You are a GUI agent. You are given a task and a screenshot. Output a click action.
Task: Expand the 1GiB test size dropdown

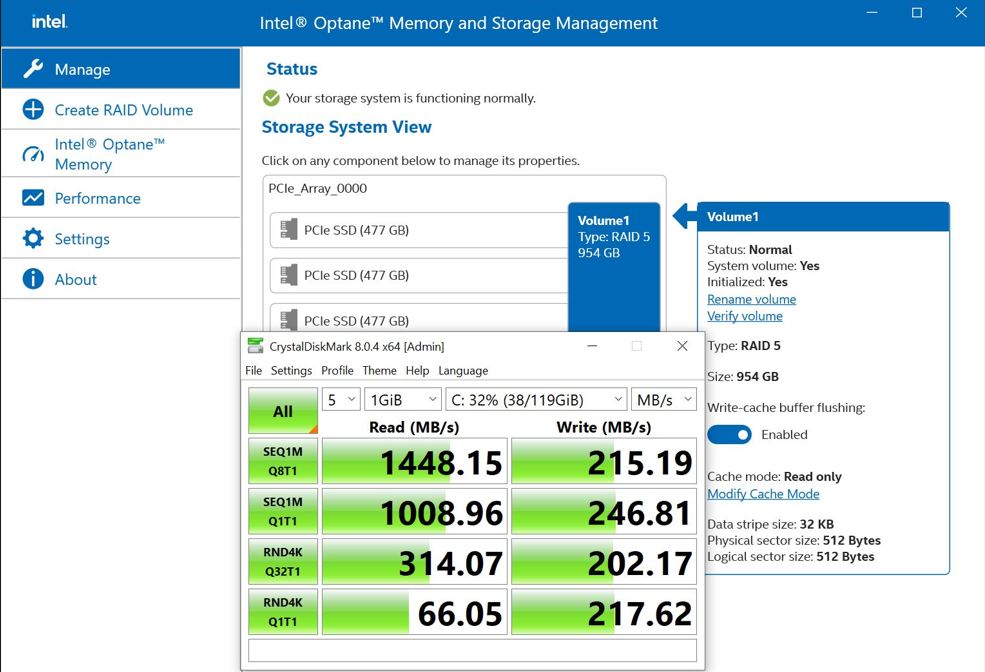[x=404, y=399]
